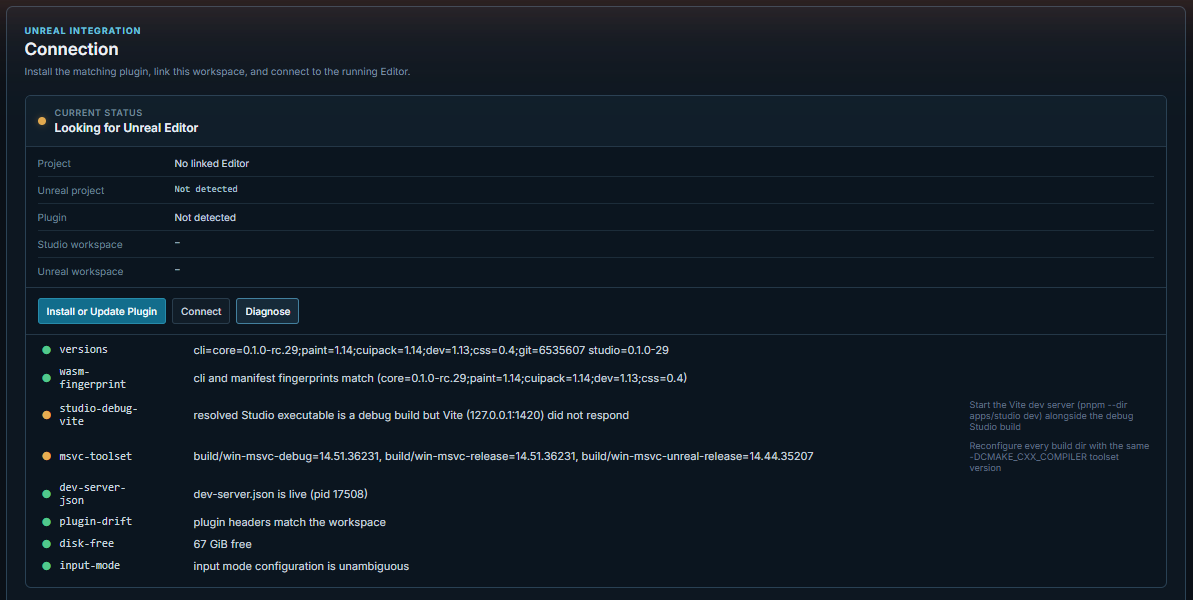This screenshot has width=1193, height=600.
Task: Click 'cli and manifest fingerprints match' message
Action: (x=440, y=378)
